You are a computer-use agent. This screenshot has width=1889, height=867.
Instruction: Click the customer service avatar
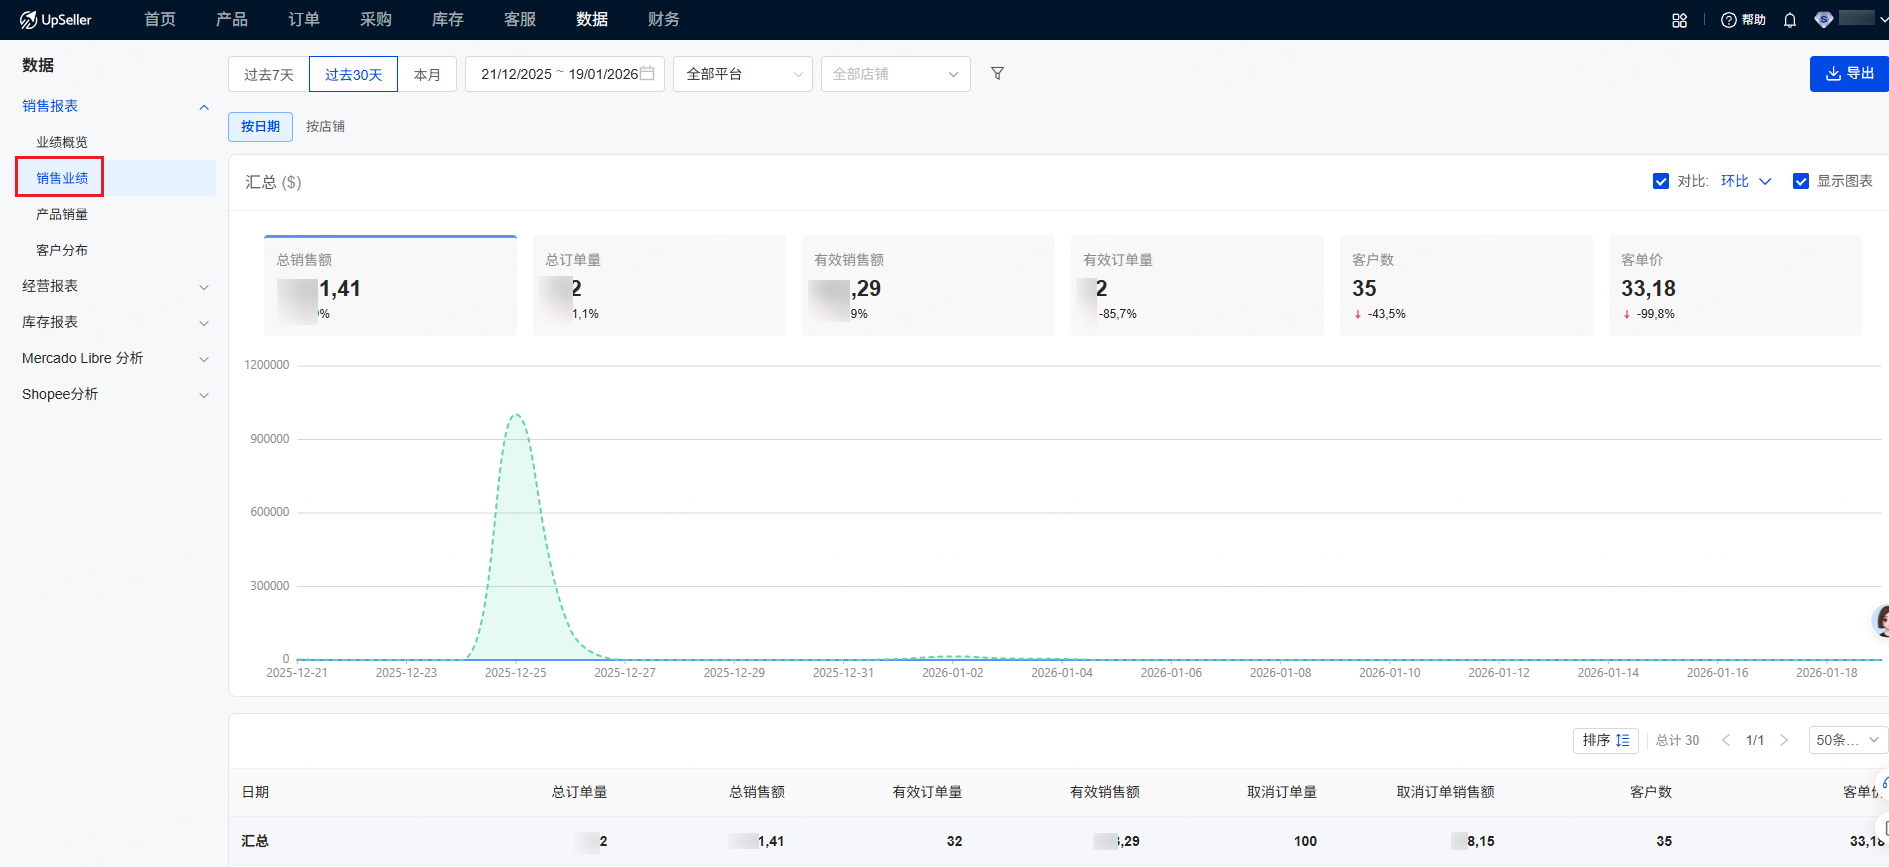[x=1880, y=621]
